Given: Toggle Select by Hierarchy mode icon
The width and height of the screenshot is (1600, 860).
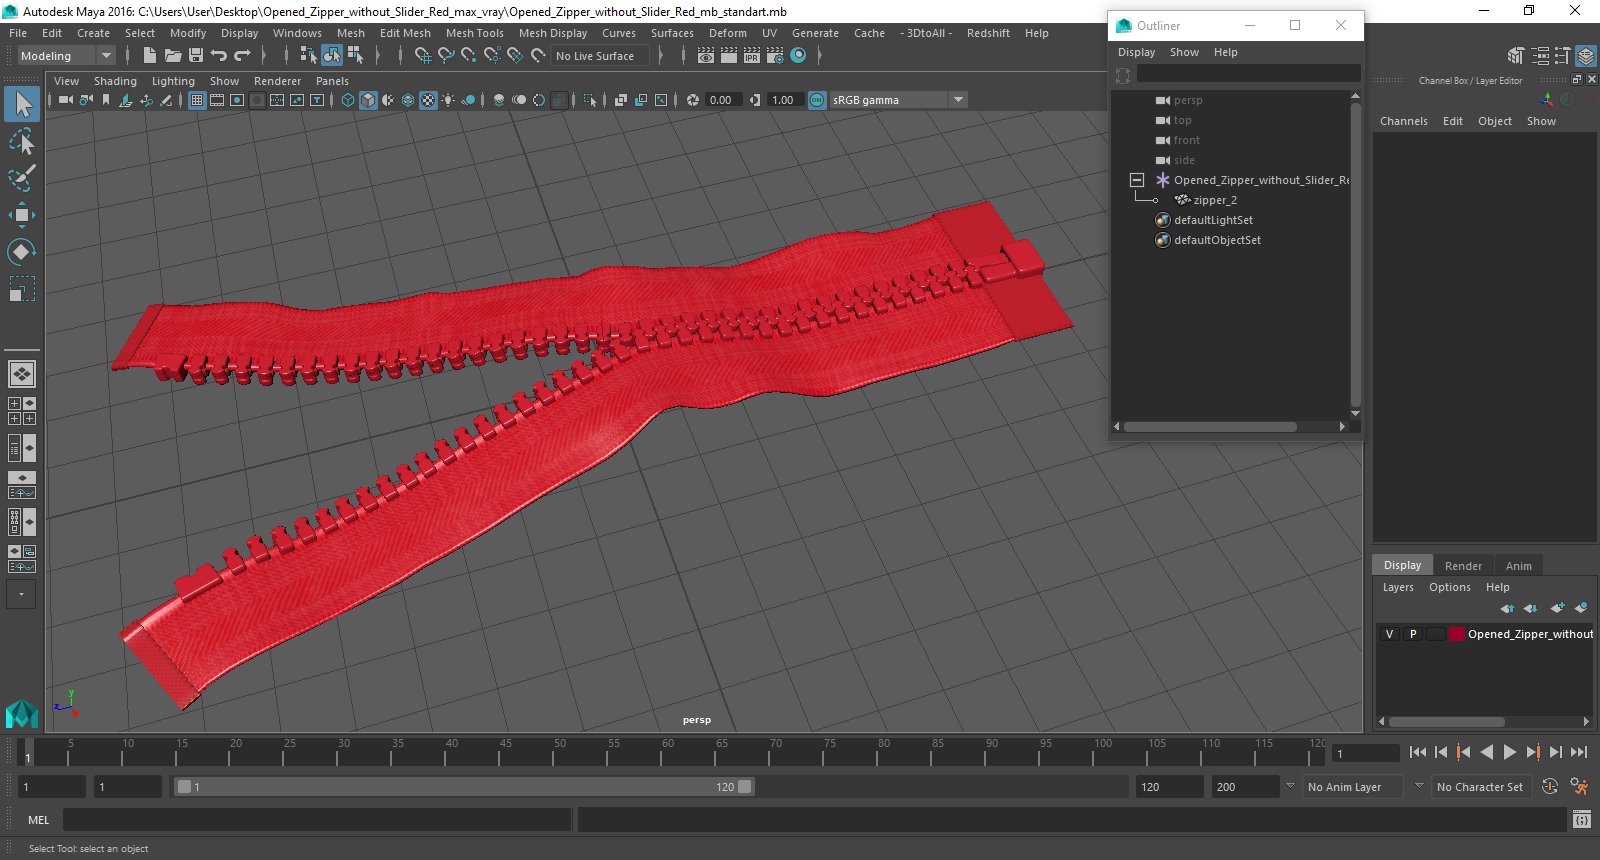Looking at the screenshot, I should coord(308,56).
